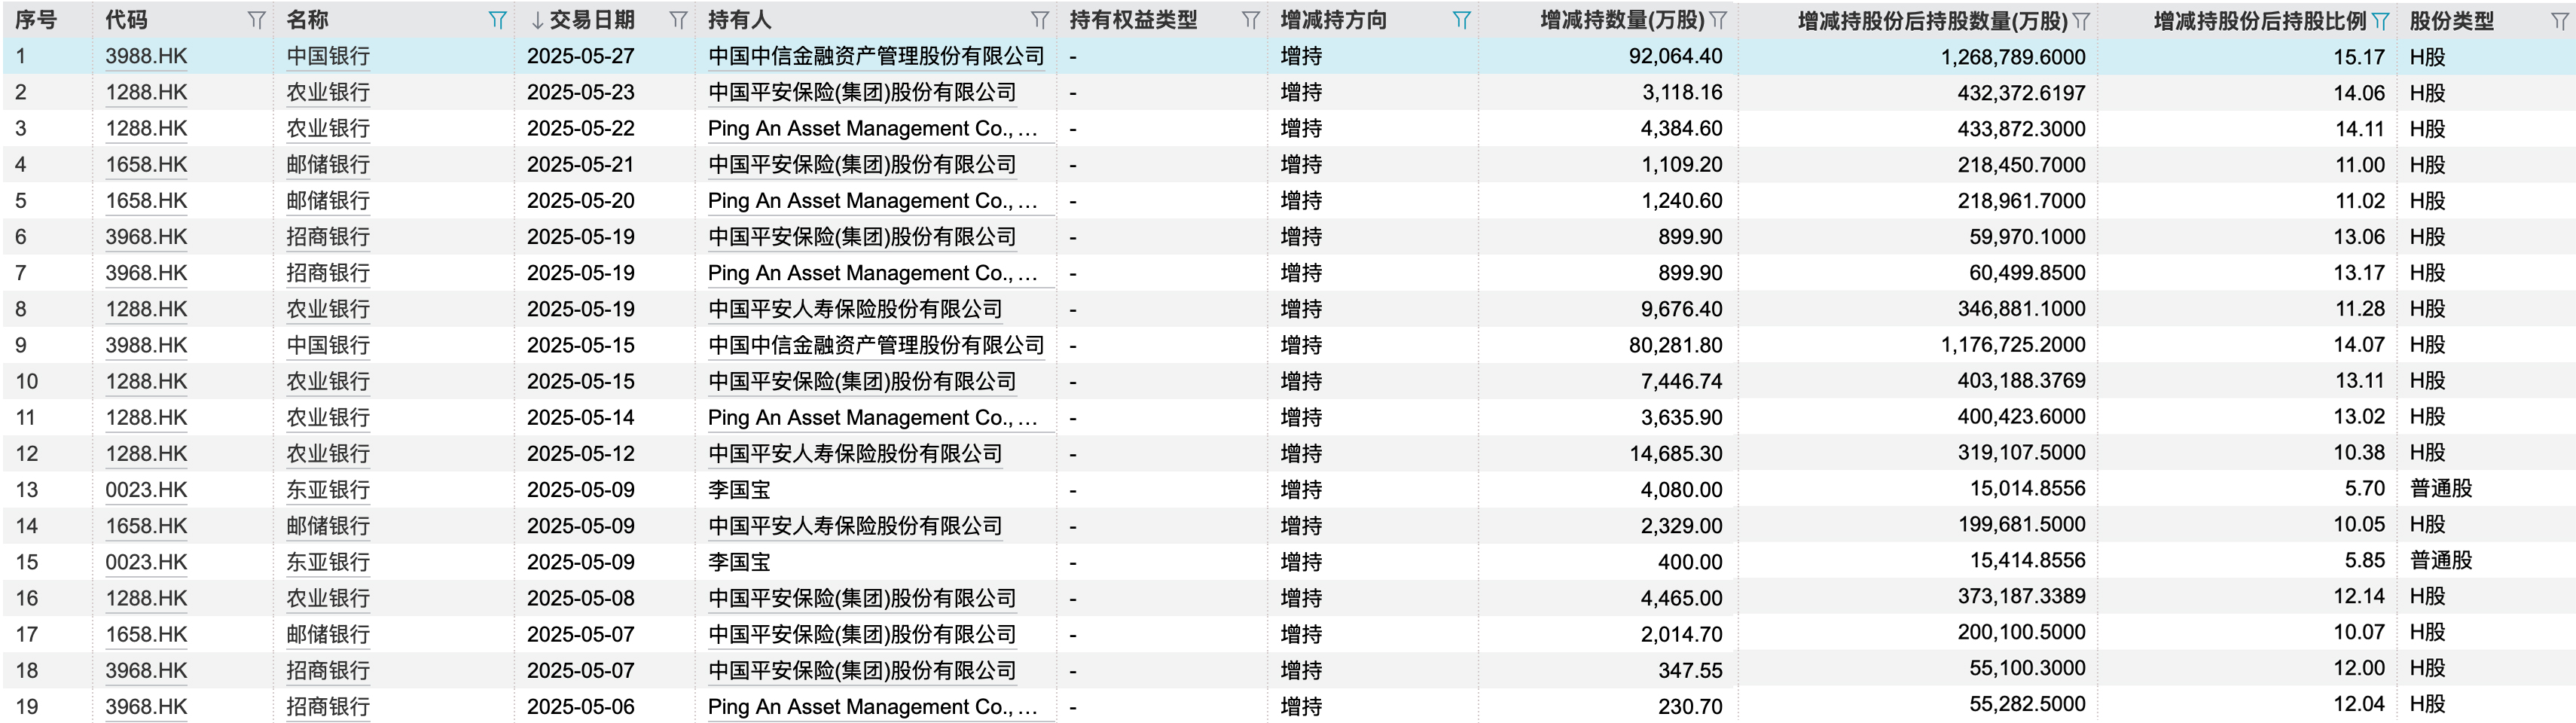Open the filter for the 代码 column

tap(256, 20)
